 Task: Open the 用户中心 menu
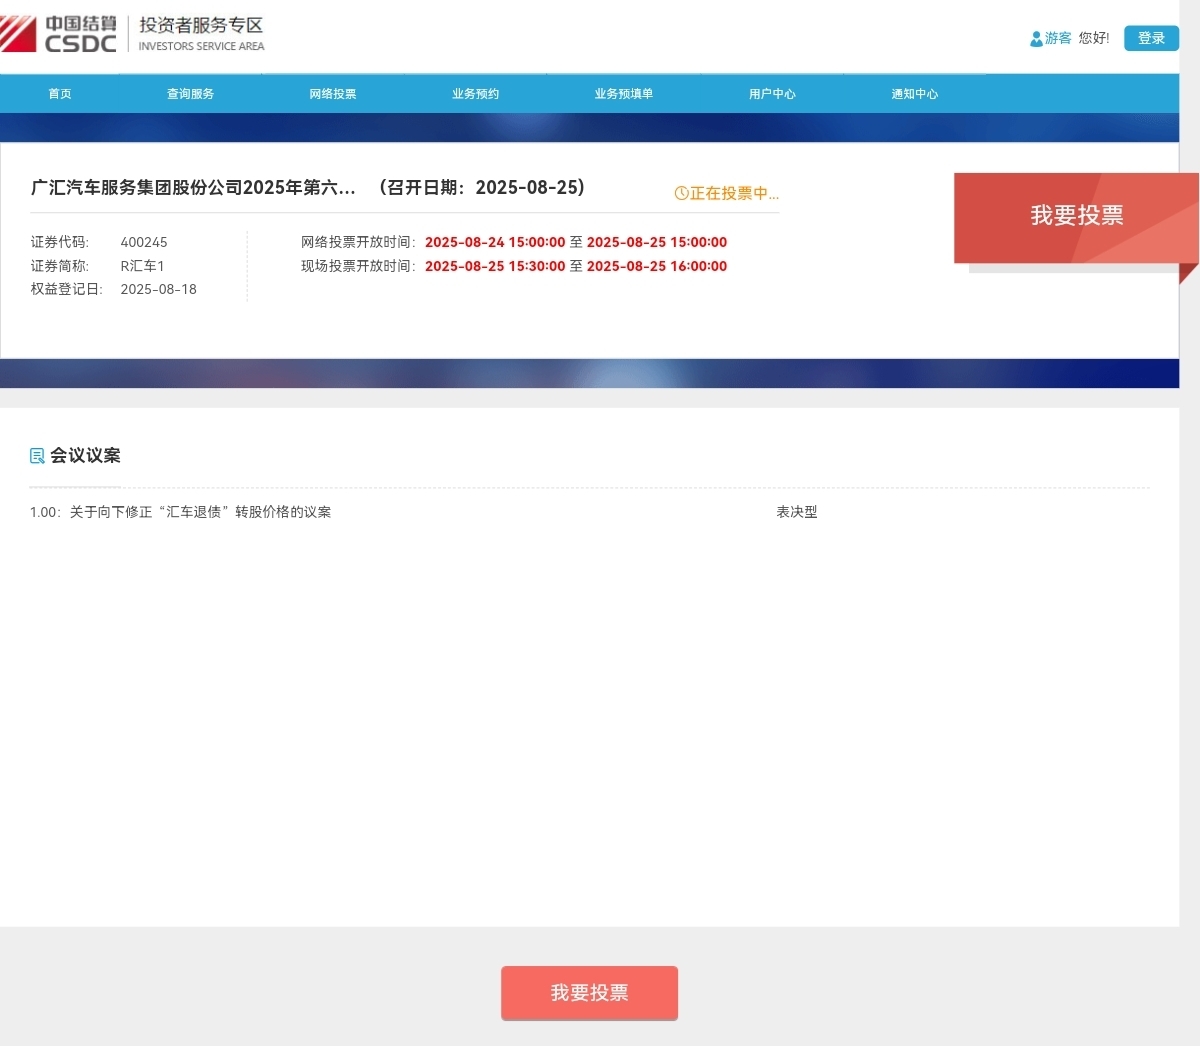pos(772,94)
